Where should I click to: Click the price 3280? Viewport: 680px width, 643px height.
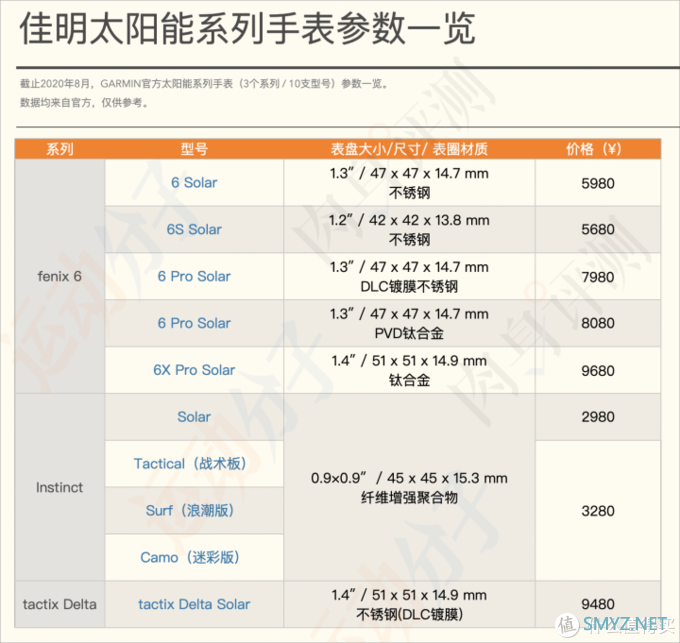(598, 511)
